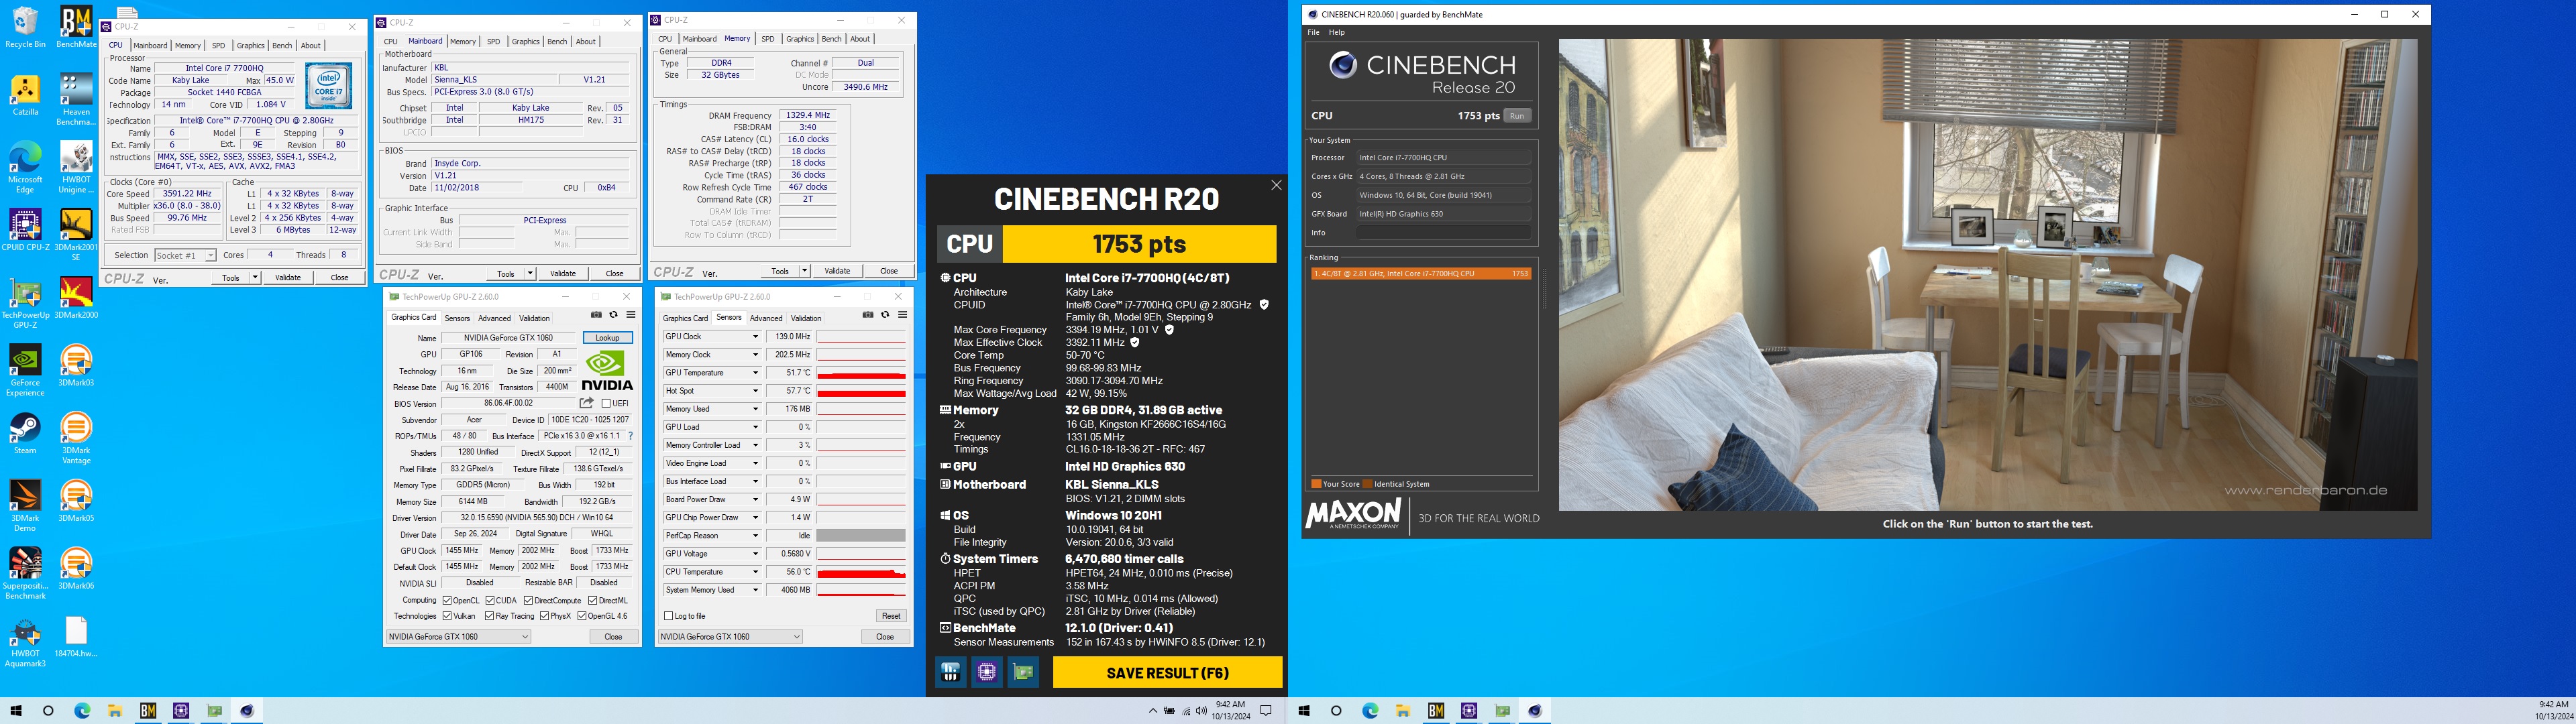The image size is (2576, 724).
Task: Click the Cinebench icon in the left taskbar
Action: tap(246, 711)
